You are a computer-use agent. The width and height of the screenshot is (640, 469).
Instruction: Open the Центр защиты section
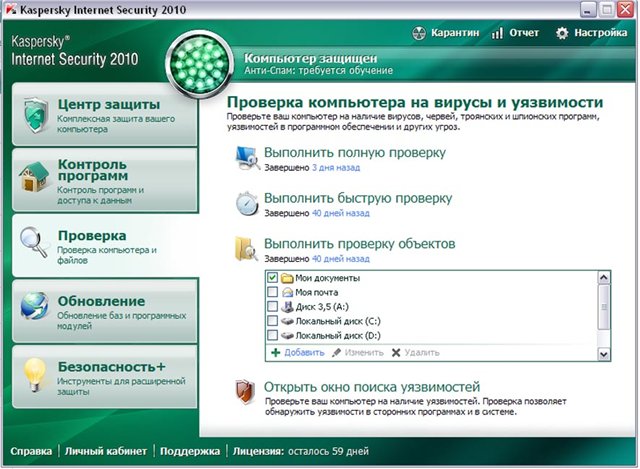click(105, 115)
